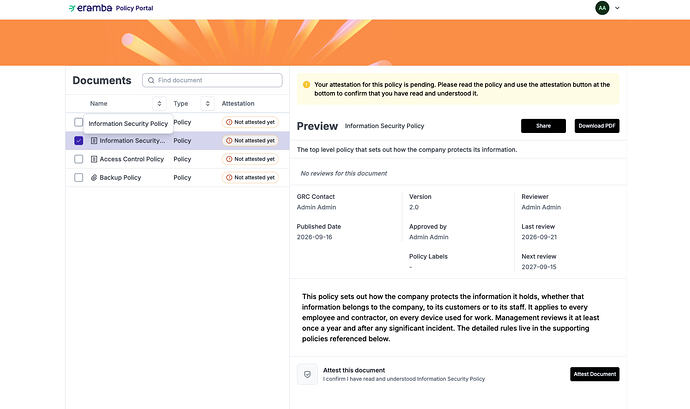Viewport: 690px width, 409px height.
Task: Click the Policy type cell of Backup Policy
Action: click(x=182, y=177)
